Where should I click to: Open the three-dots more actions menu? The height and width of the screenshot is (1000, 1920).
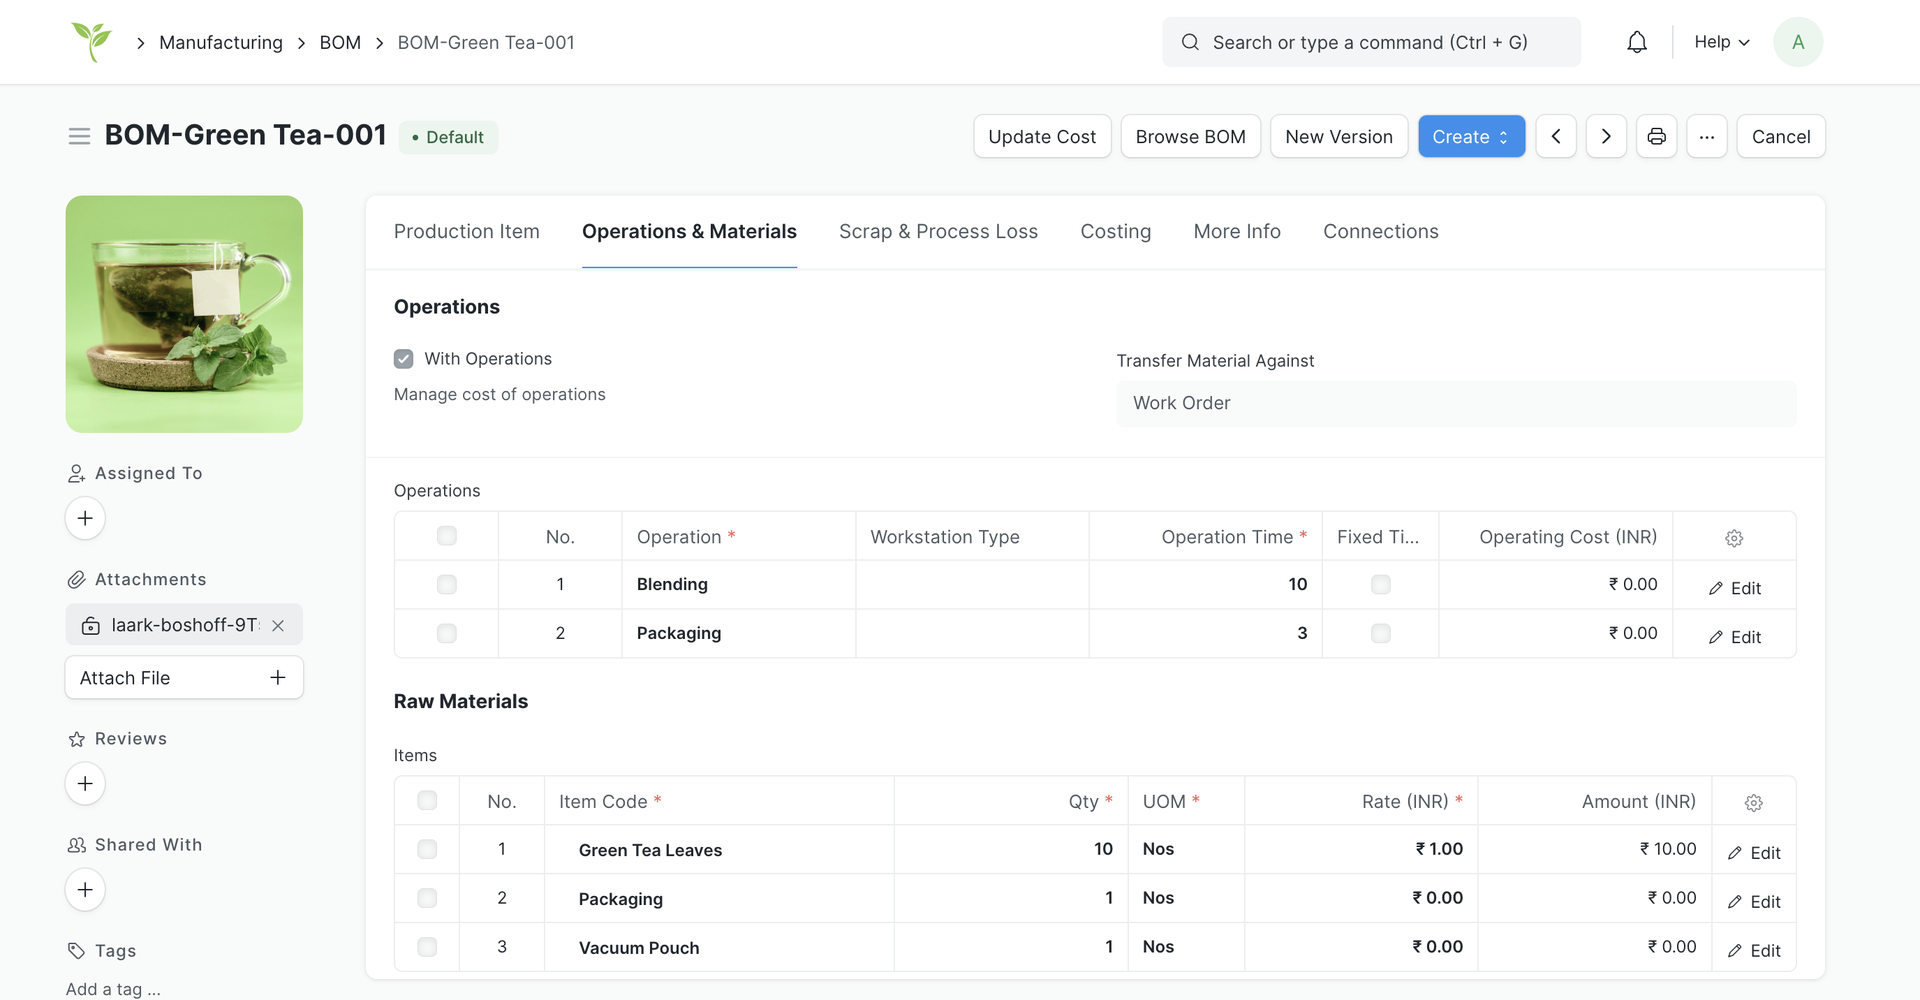pos(1706,136)
